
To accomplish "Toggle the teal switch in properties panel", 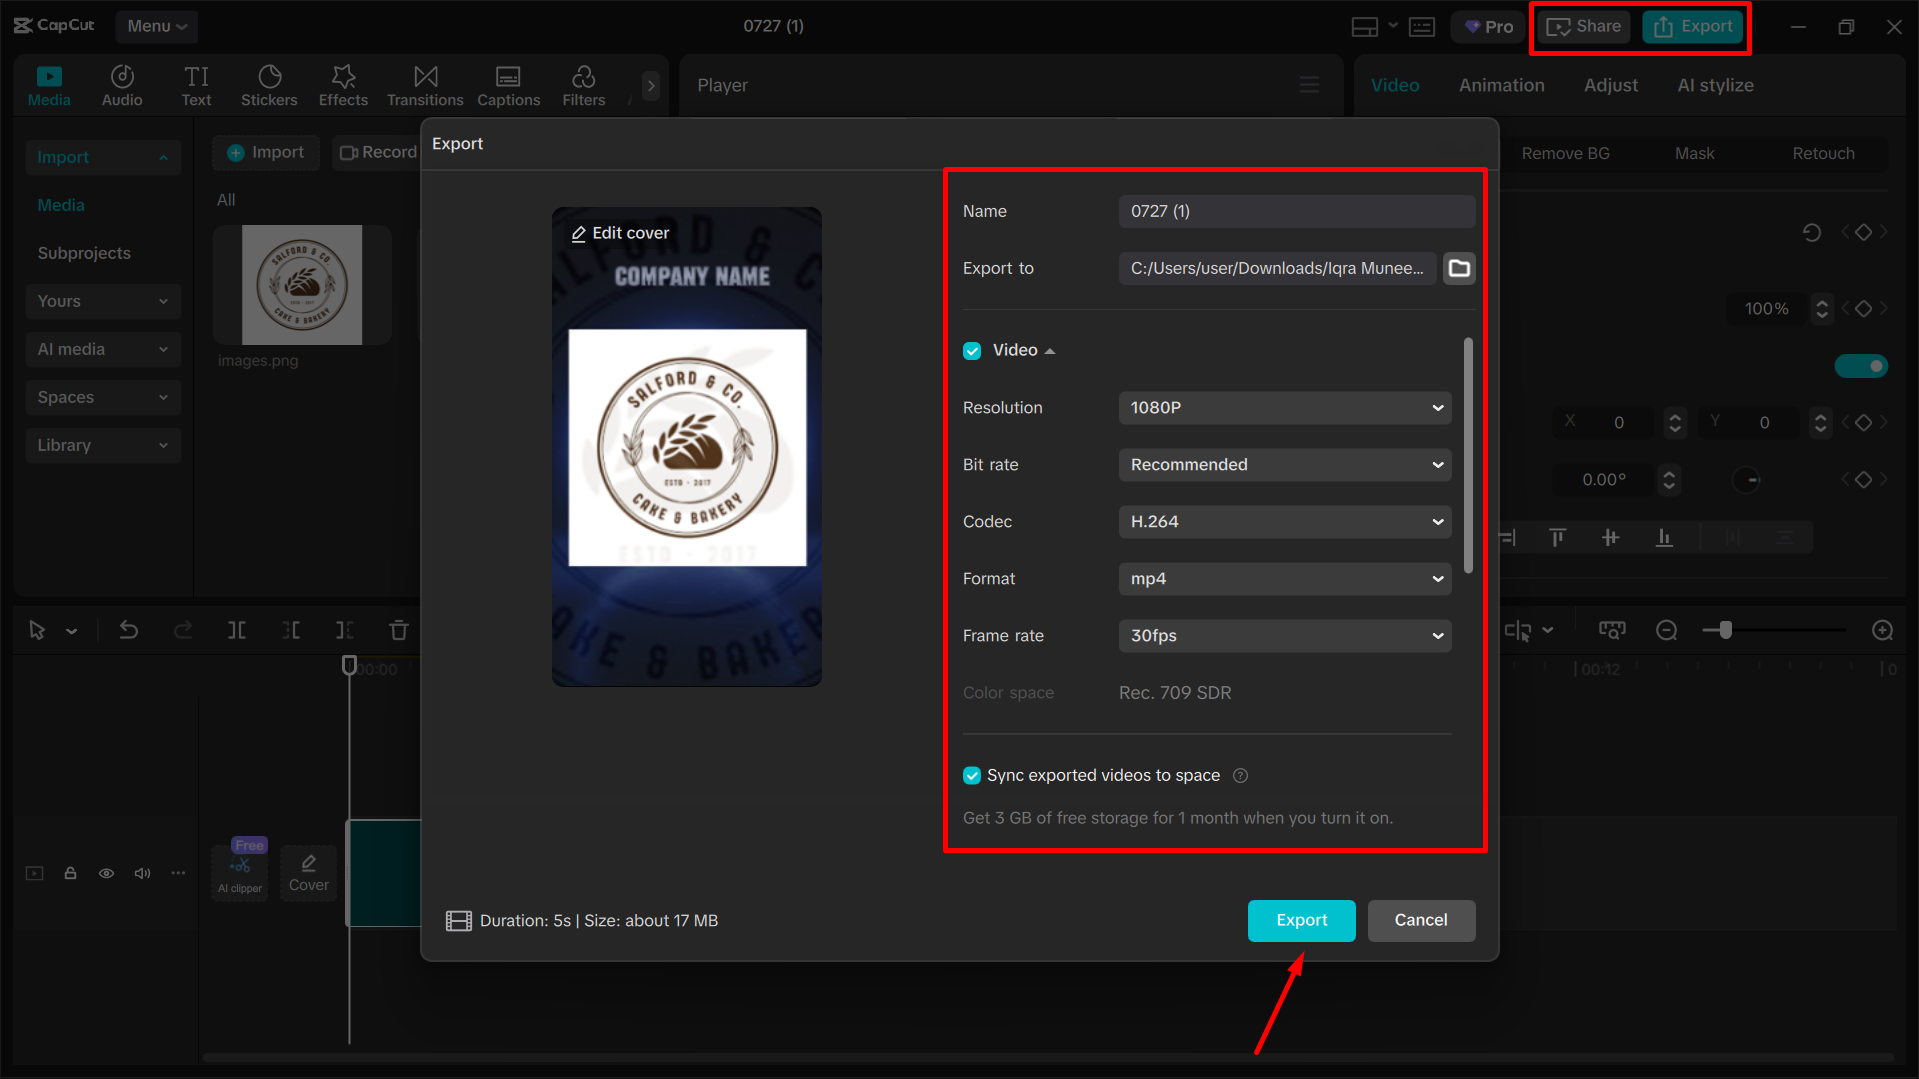I will [x=1861, y=366].
